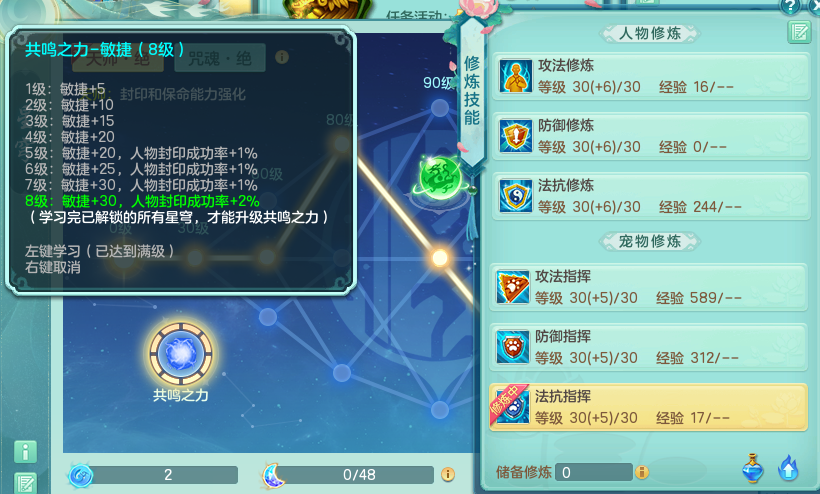
Task: Click the green info button at bottom-left
Action: pos(26,452)
